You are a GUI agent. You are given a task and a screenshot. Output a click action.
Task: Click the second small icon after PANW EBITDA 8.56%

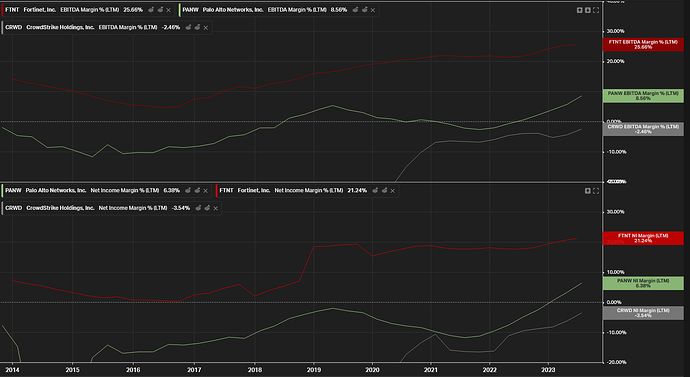[365, 10]
